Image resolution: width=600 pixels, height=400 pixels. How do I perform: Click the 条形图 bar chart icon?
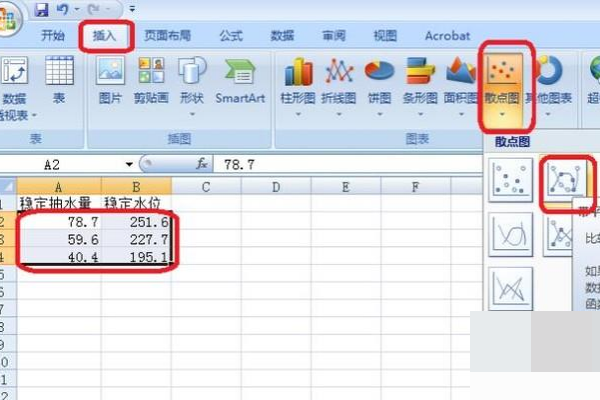tap(420, 71)
